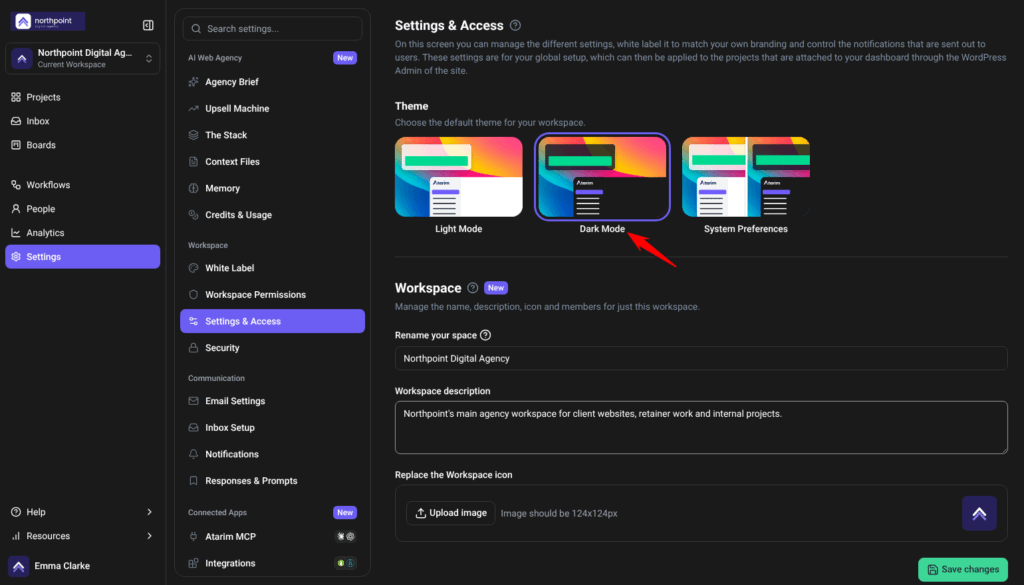Screen dimensions: 1024x585
Task: Expand the Help submenu
Action: pyautogui.click(x=82, y=512)
